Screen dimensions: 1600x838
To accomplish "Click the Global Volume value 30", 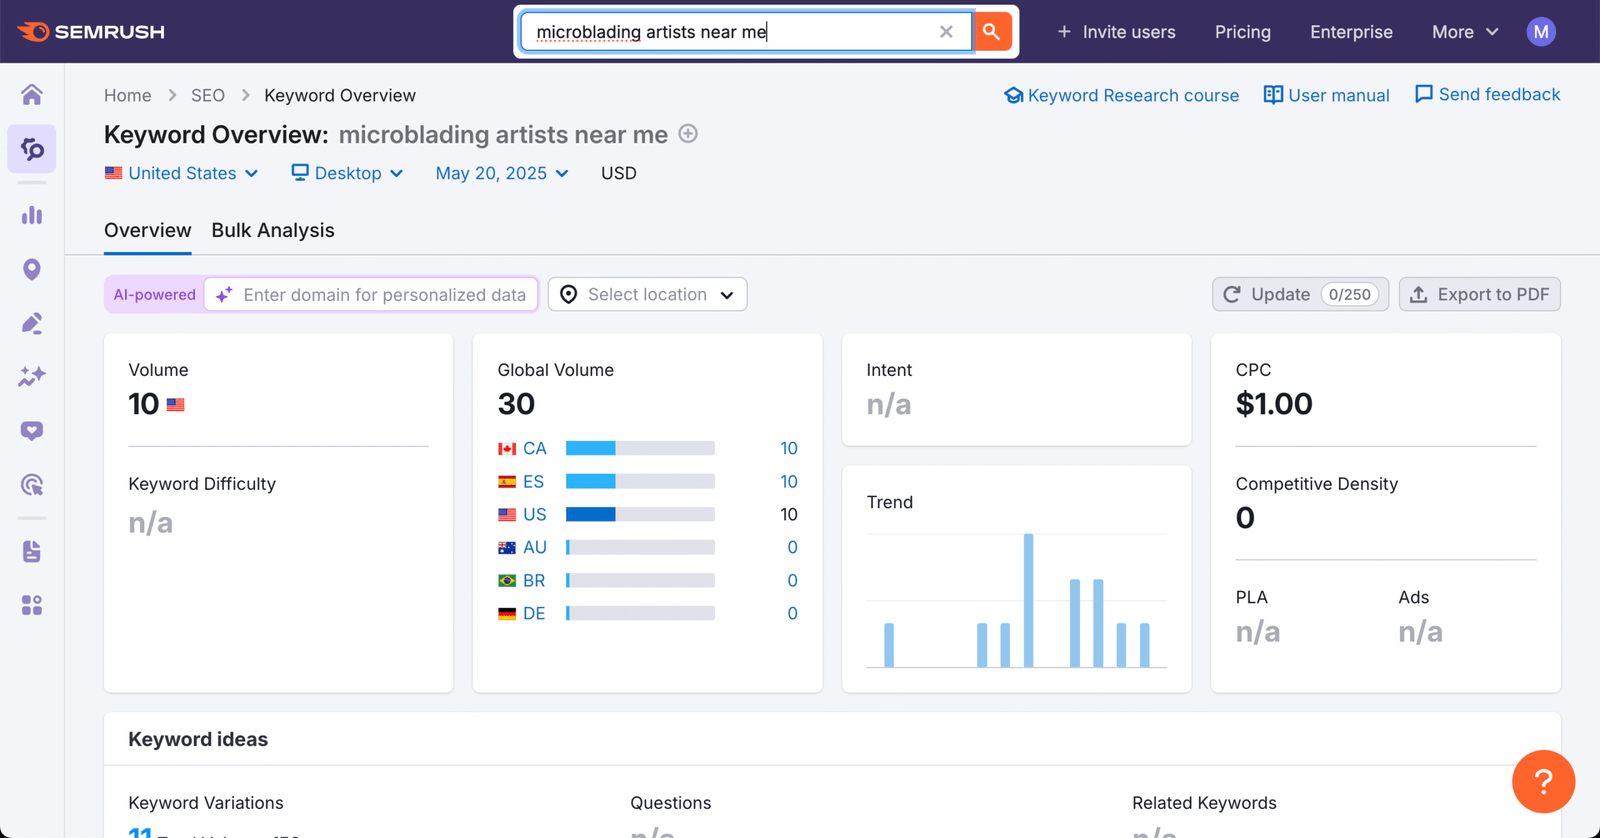I will (x=516, y=404).
